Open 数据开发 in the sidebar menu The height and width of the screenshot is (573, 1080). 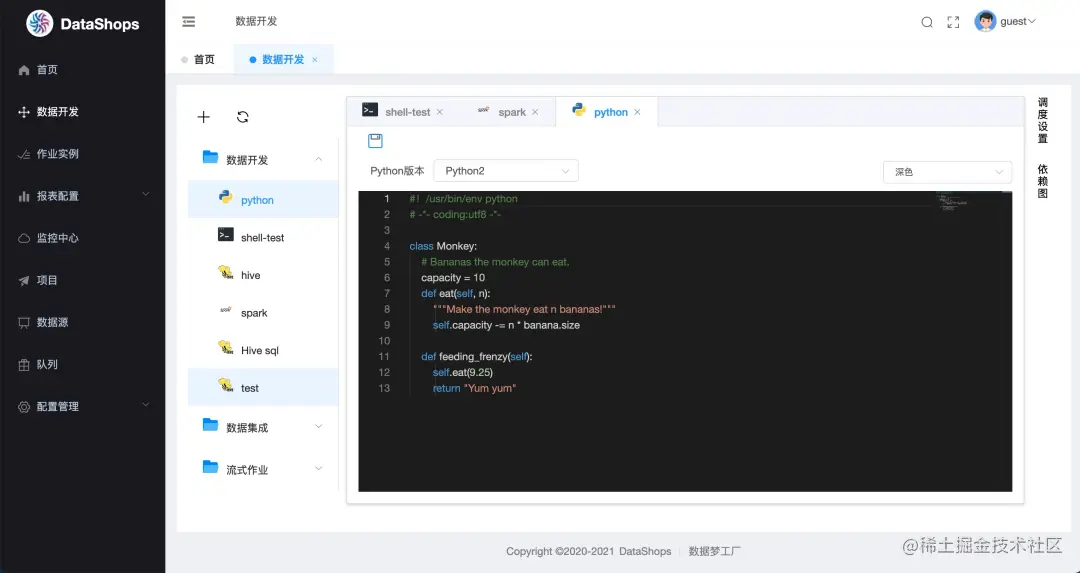coord(83,112)
